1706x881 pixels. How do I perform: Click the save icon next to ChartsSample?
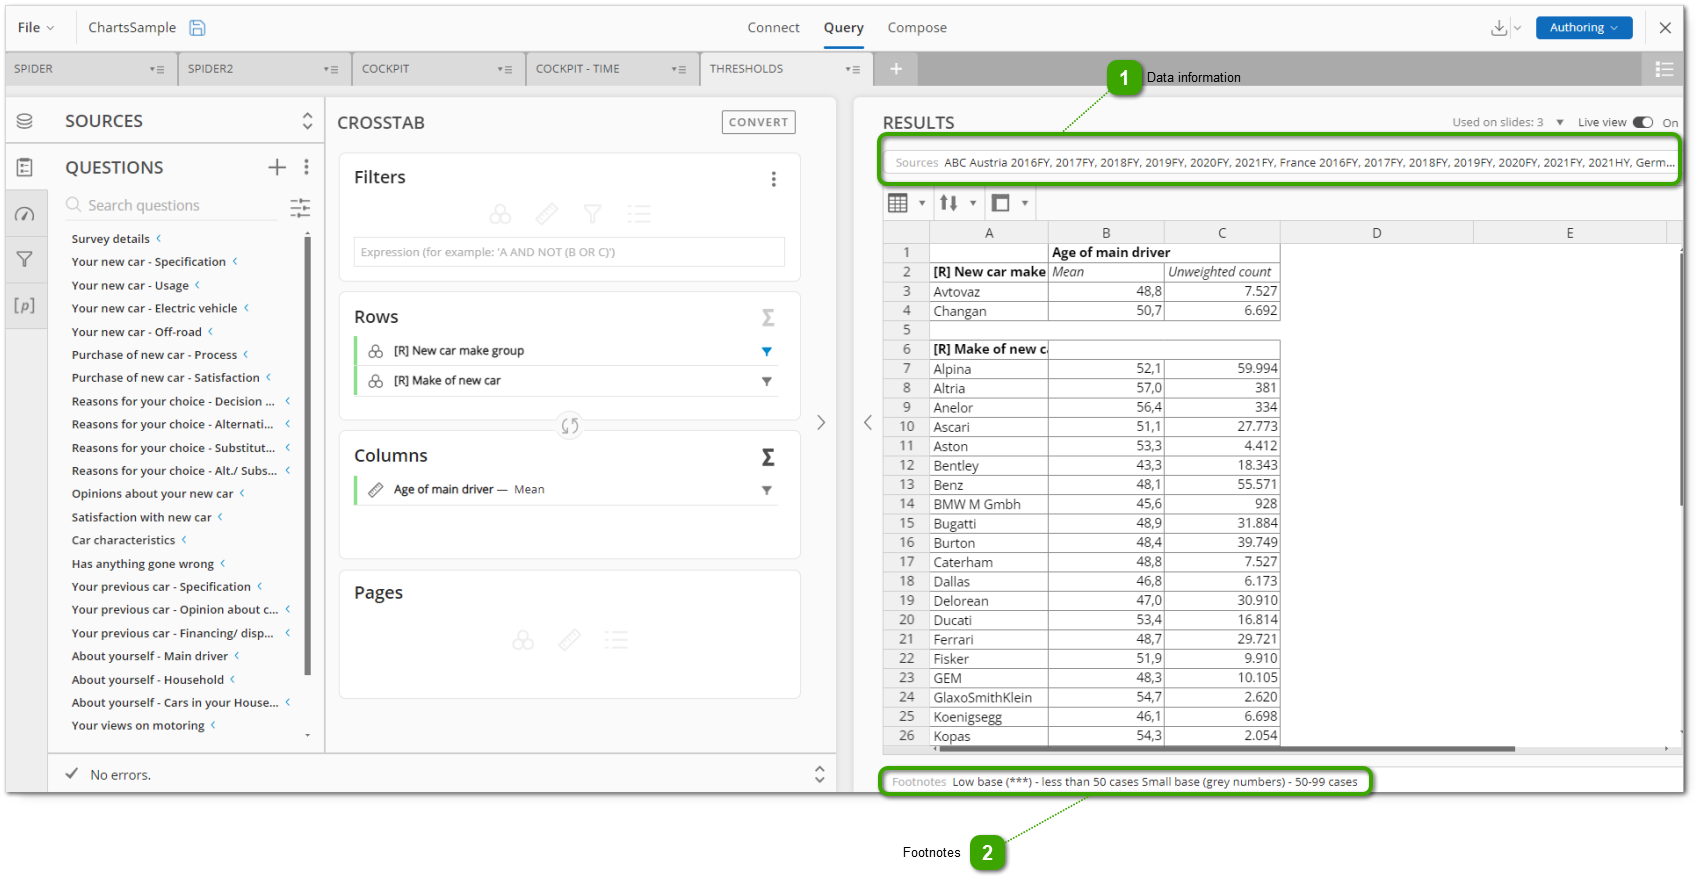pos(198,28)
